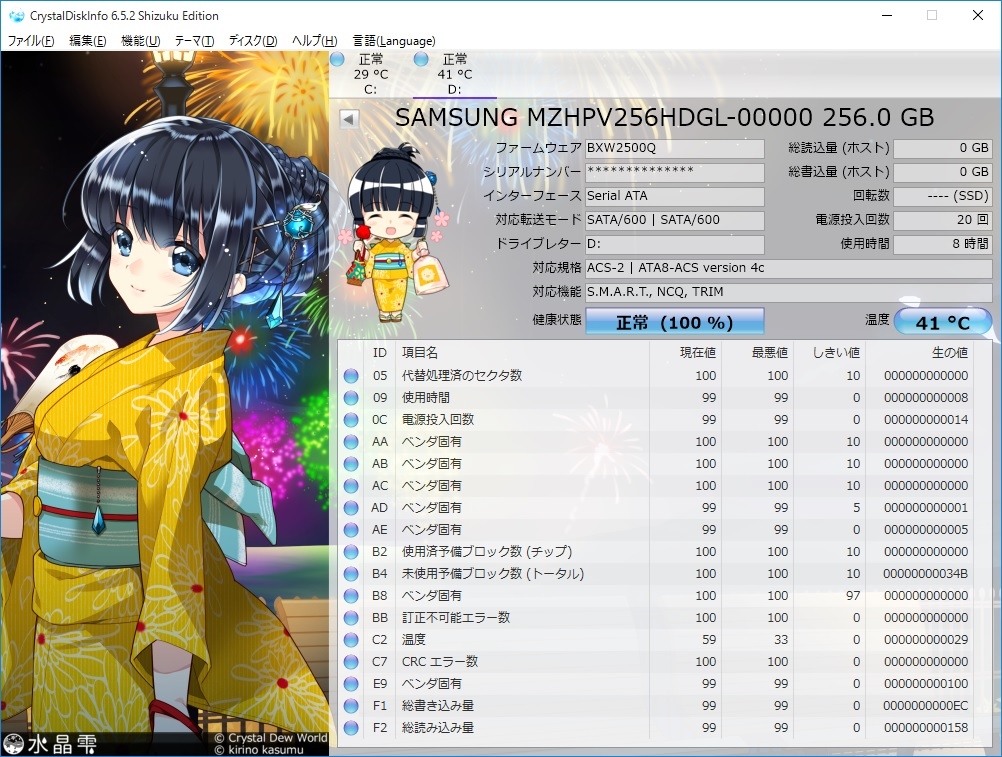Select the D: drive 41 °C tab

tap(454, 74)
